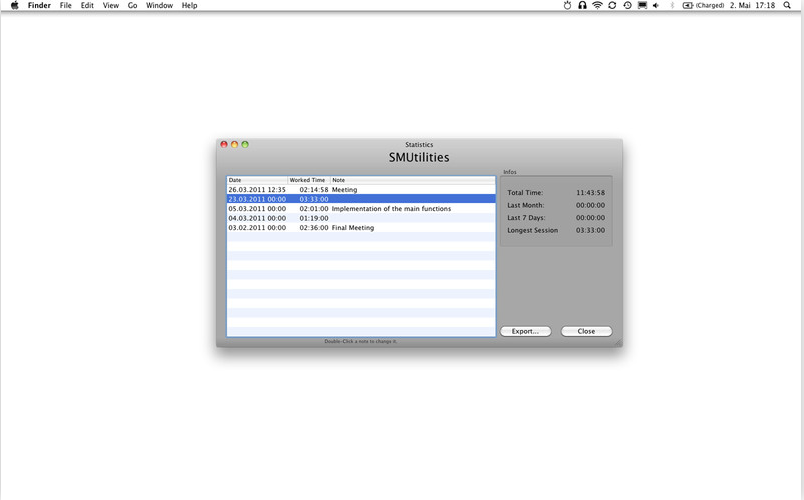
Task: Open the battery status (Charged) menu
Action: pos(703,5)
